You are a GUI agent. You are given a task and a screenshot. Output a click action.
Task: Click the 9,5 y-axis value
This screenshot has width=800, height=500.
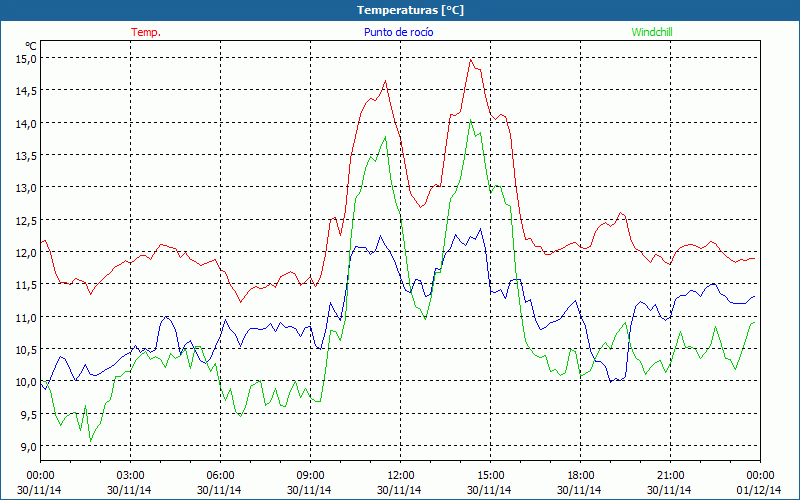[29, 414]
